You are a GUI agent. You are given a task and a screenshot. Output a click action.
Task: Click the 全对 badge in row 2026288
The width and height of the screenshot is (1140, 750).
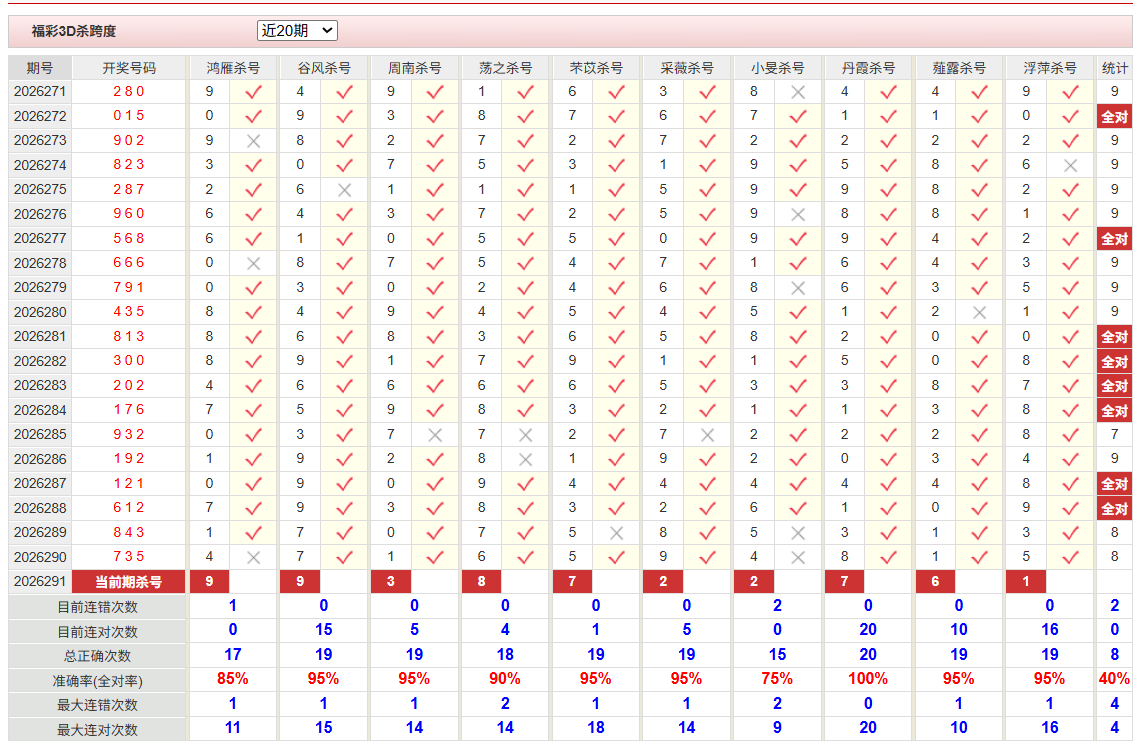tap(1115, 508)
